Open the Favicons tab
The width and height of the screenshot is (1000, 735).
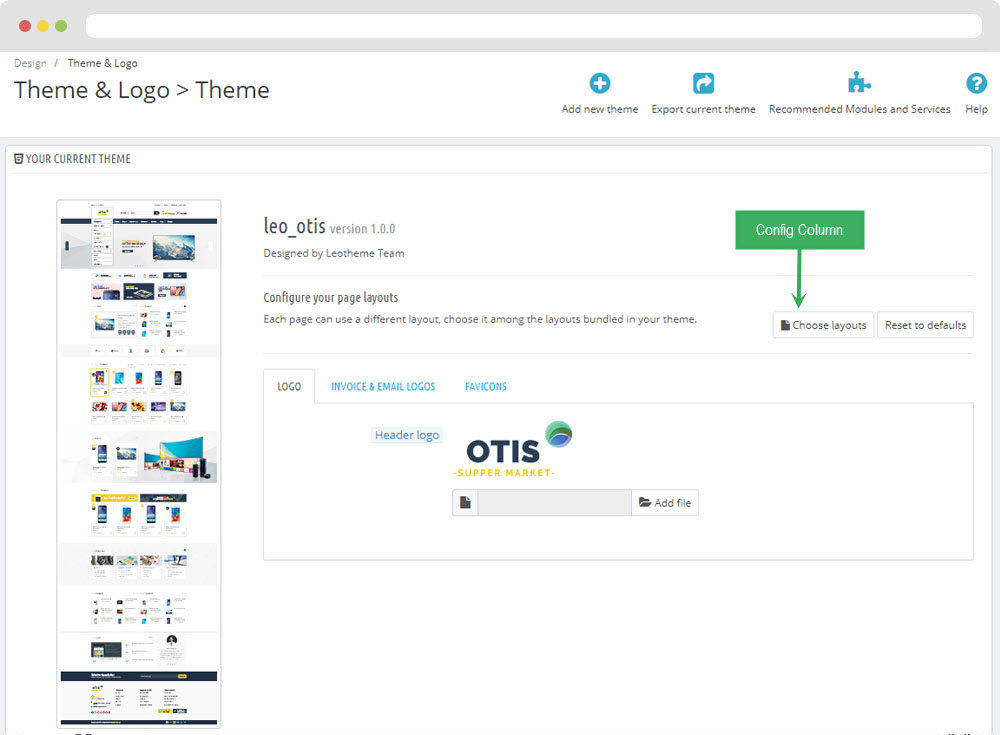coord(485,386)
